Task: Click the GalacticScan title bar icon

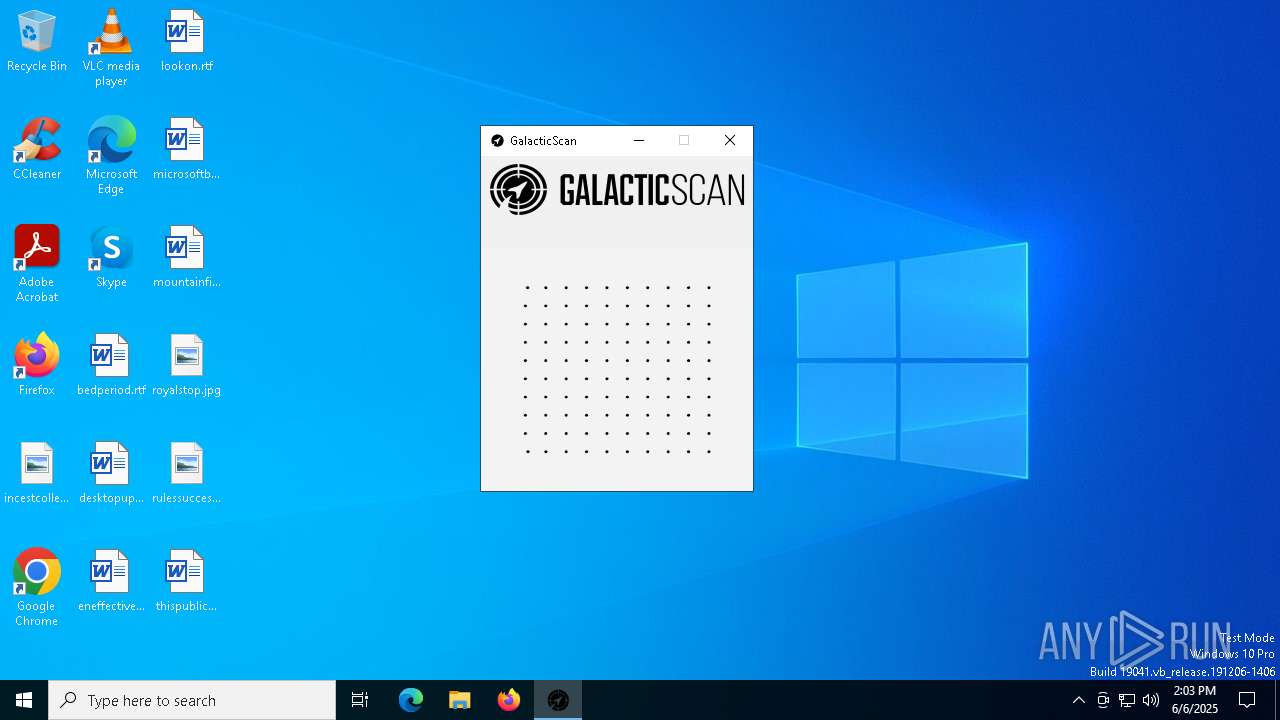Action: (x=497, y=141)
